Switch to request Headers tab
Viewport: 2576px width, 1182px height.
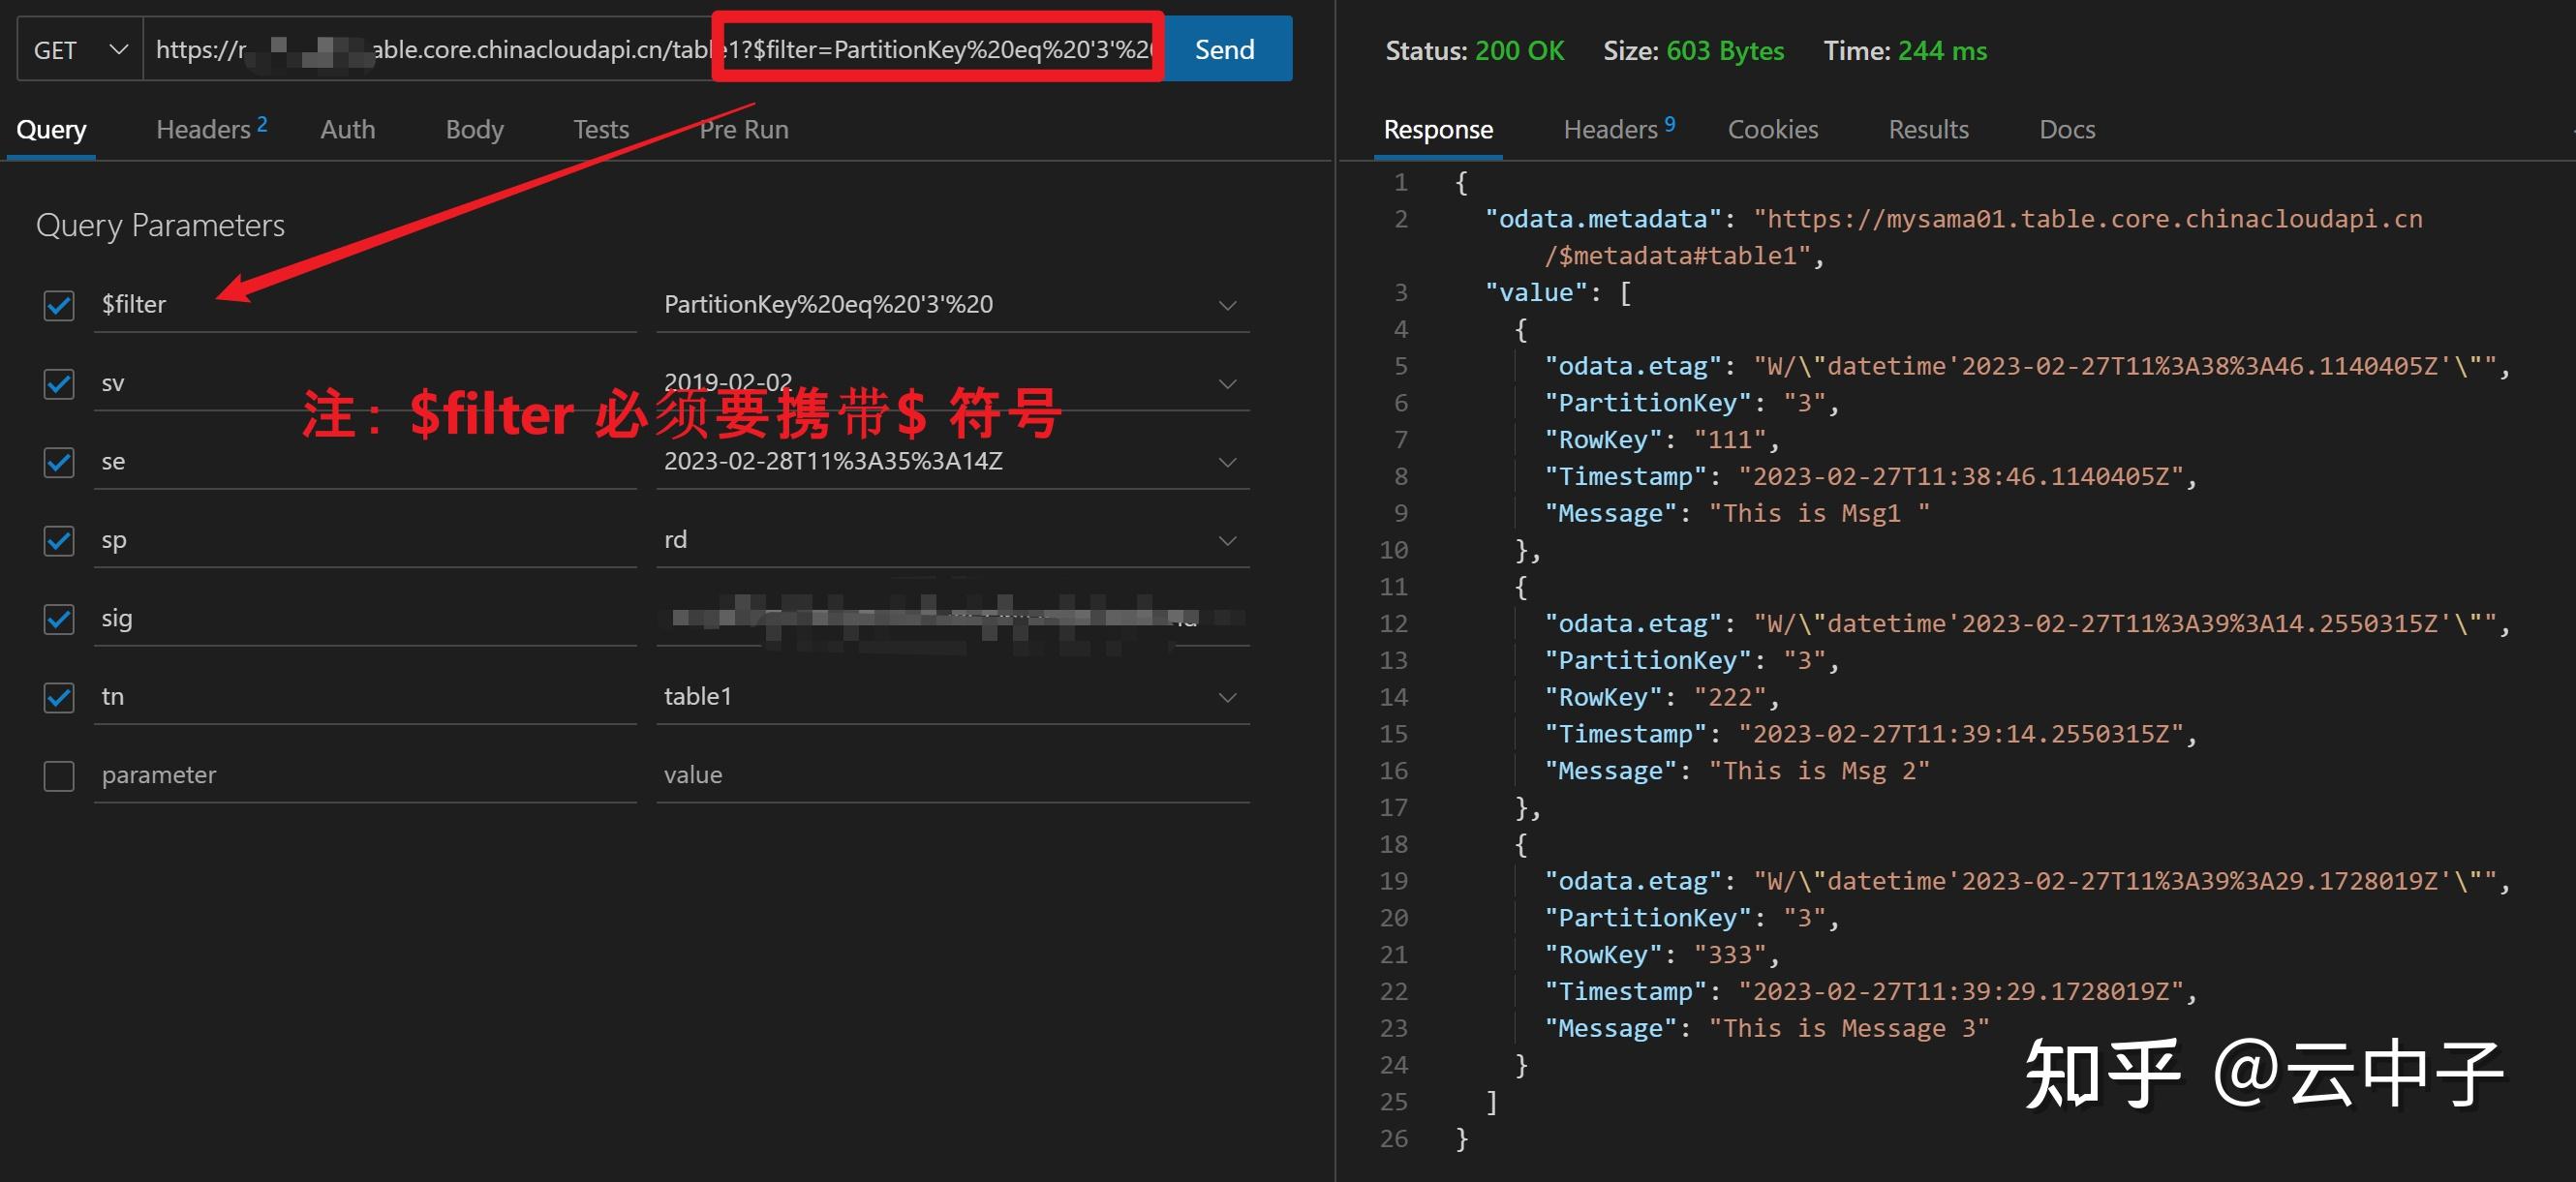pos(203,129)
